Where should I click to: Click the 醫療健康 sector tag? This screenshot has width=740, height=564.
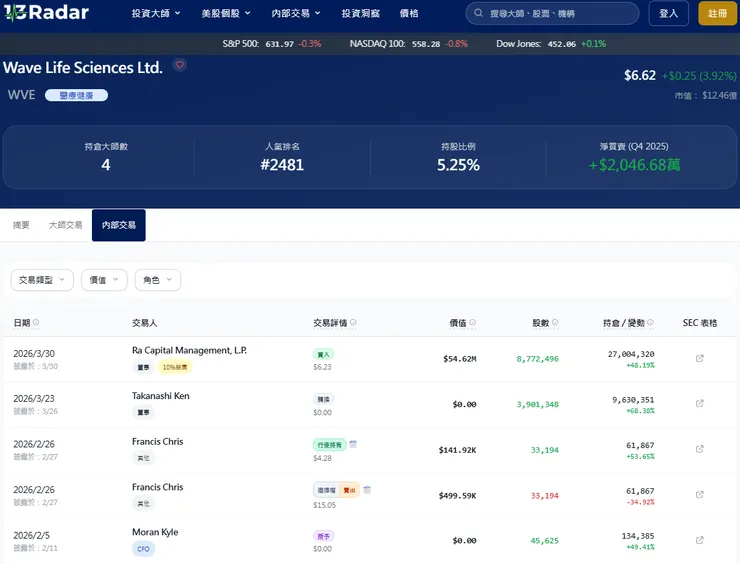(76, 95)
